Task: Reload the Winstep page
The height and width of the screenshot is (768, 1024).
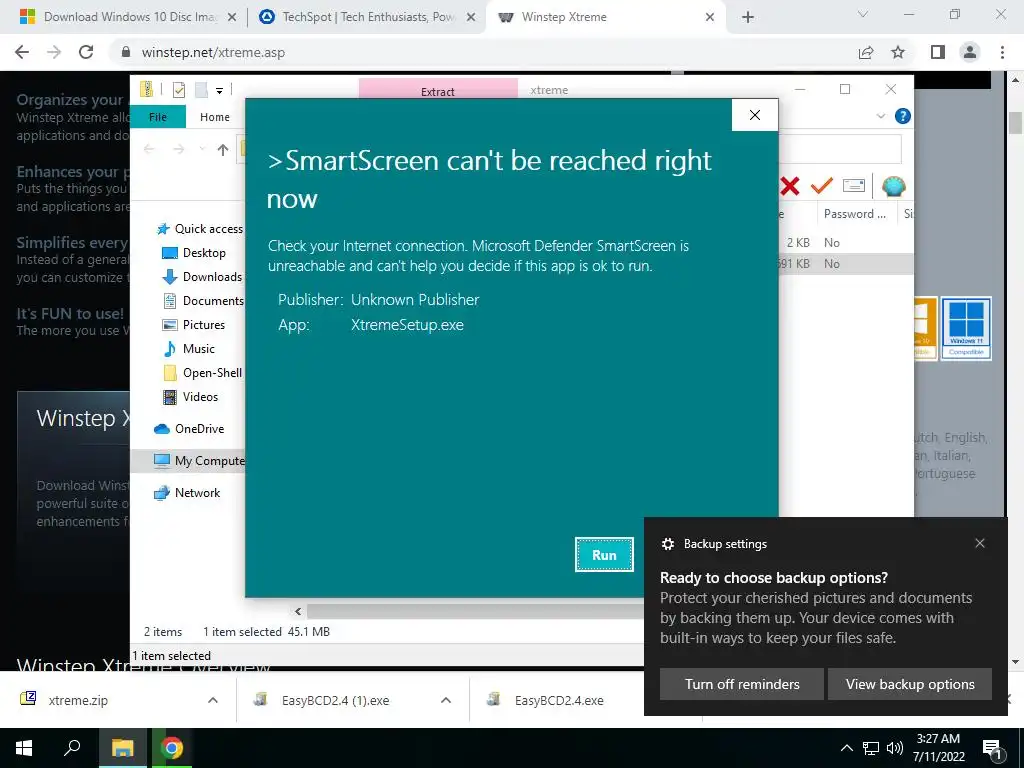Action: coord(86,52)
